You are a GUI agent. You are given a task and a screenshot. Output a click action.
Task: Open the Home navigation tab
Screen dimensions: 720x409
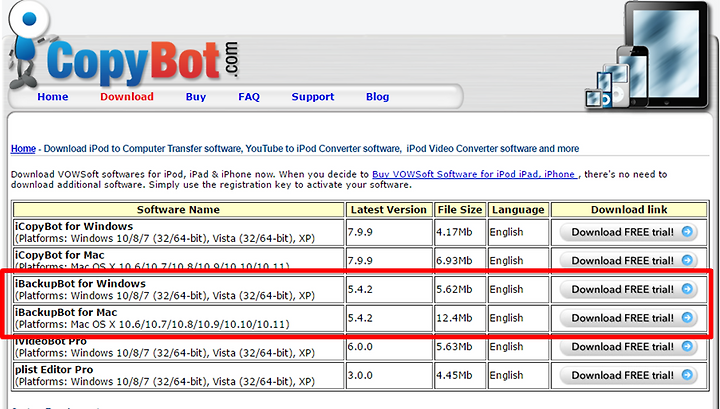pos(53,97)
